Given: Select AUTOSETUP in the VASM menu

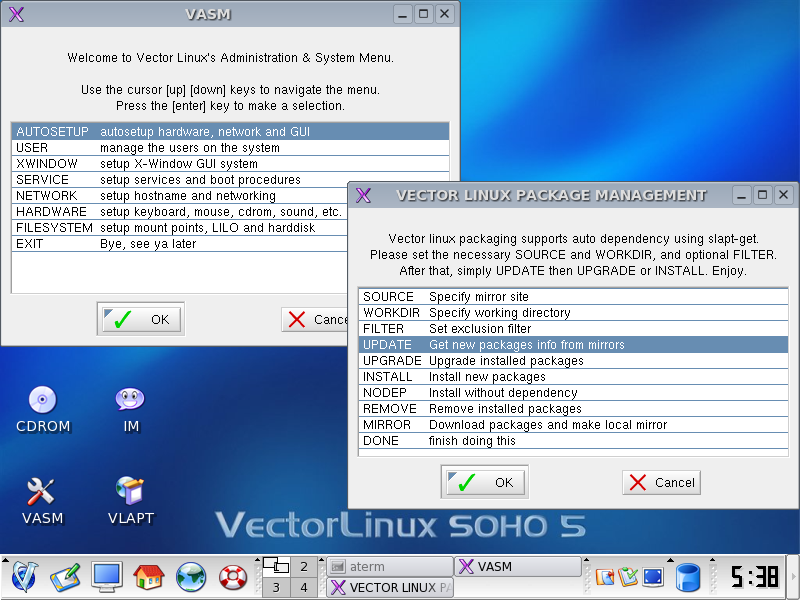Looking at the screenshot, I should (x=230, y=132).
